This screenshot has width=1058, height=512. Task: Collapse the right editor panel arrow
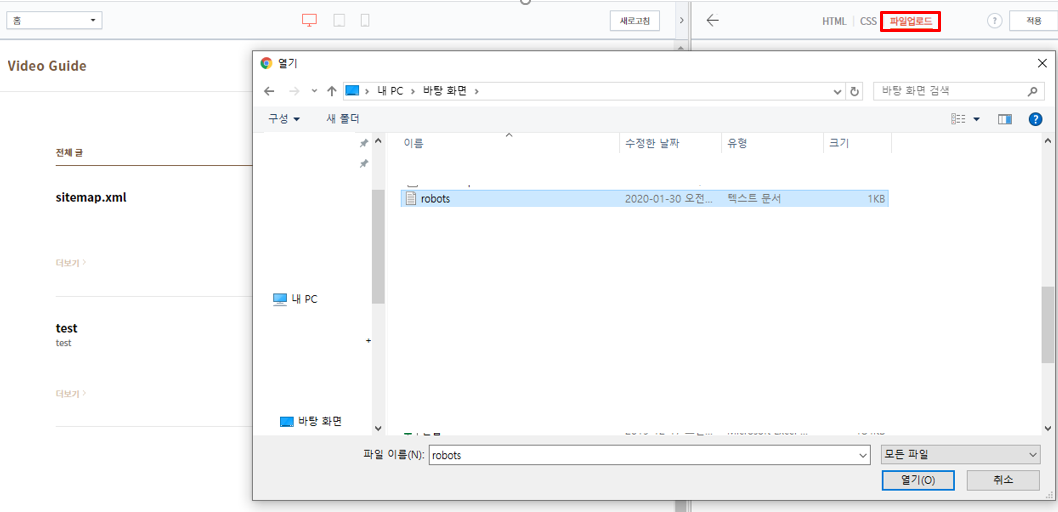[x=681, y=21]
